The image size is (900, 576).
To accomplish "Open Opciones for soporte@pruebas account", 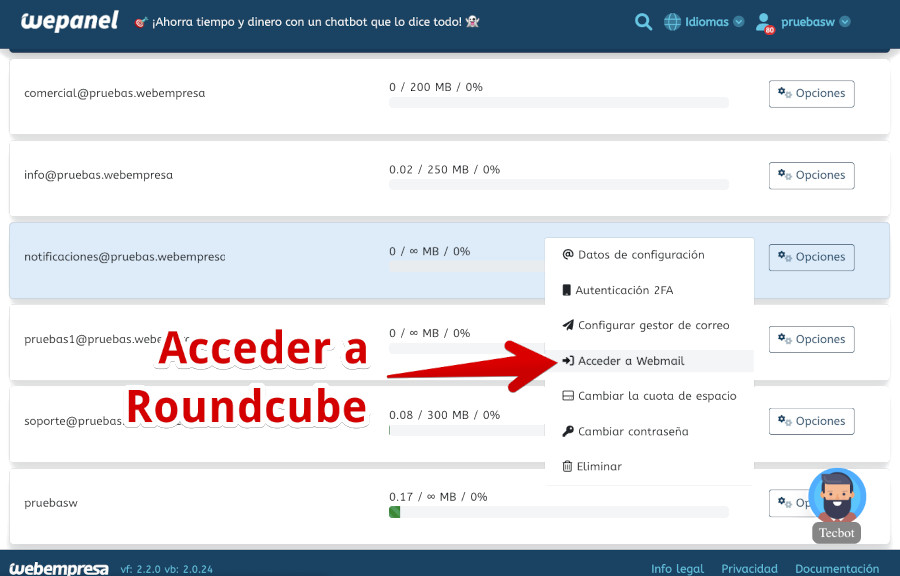I will 812,421.
